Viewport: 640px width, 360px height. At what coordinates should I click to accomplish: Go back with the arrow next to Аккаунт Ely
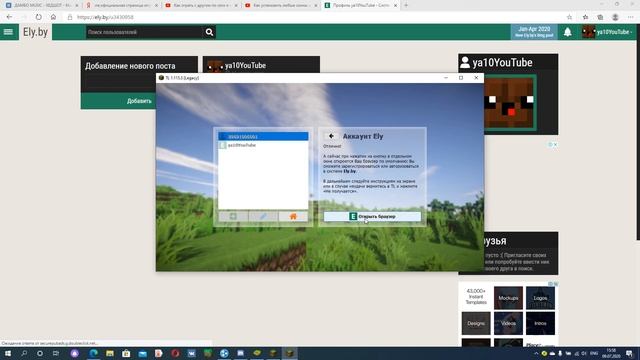331,136
